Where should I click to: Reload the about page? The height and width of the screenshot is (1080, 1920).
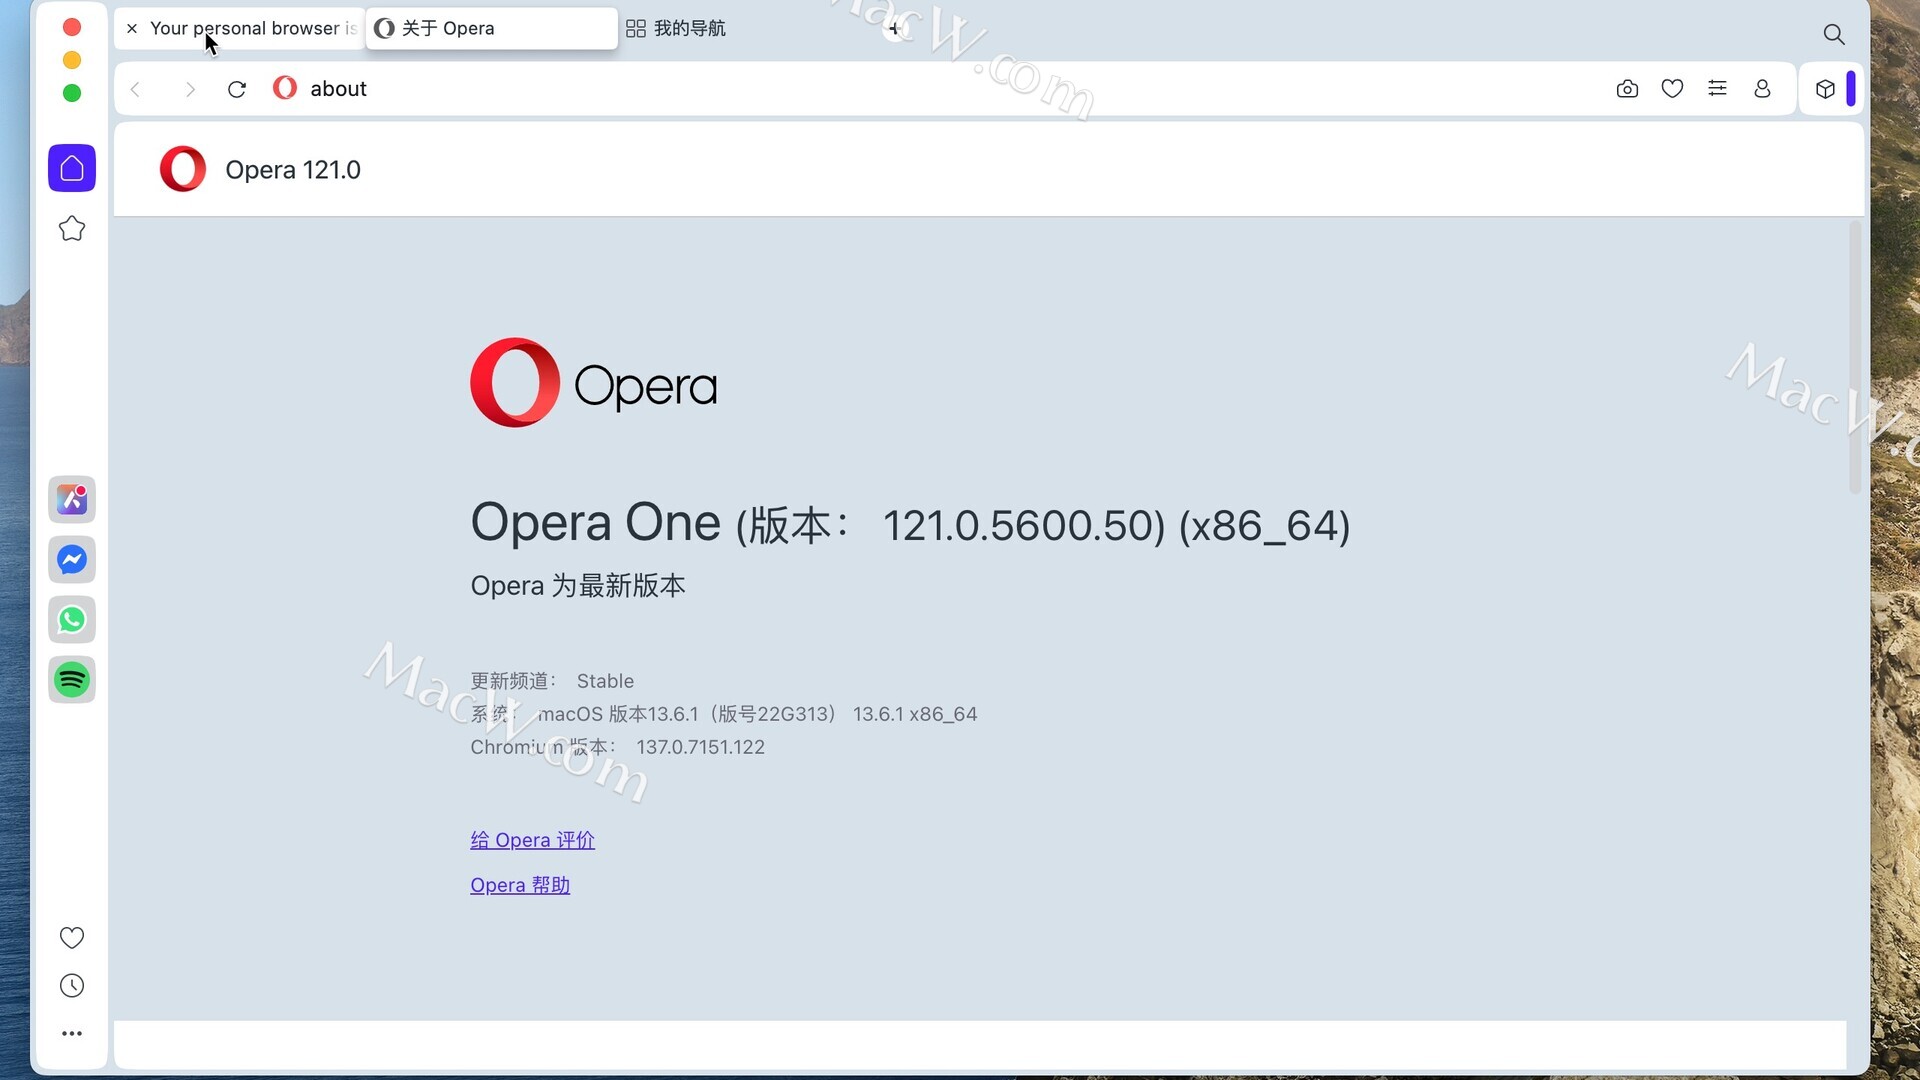[x=237, y=89]
